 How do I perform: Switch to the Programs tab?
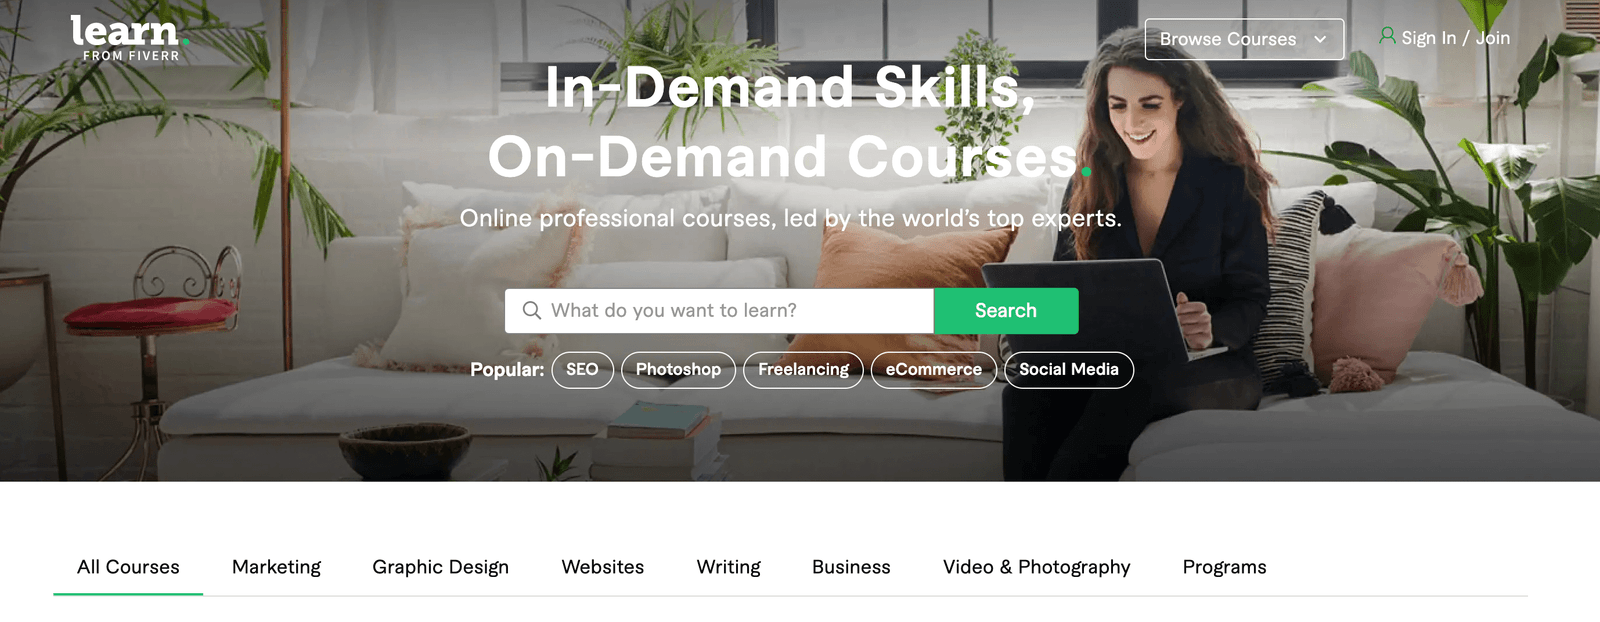pyautogui.click(x=1224, y=567)
